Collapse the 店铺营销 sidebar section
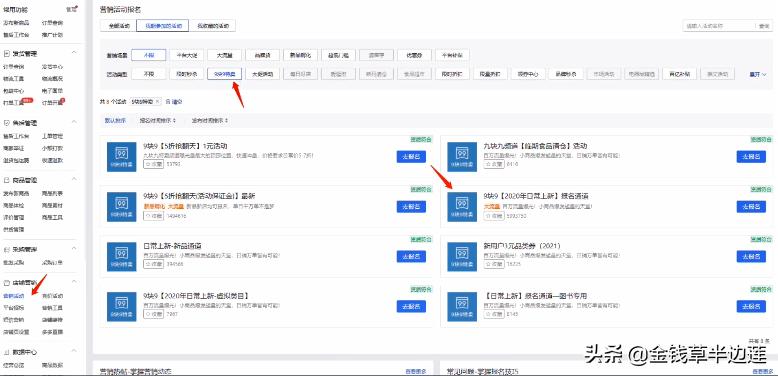 [x=74, y=282]
